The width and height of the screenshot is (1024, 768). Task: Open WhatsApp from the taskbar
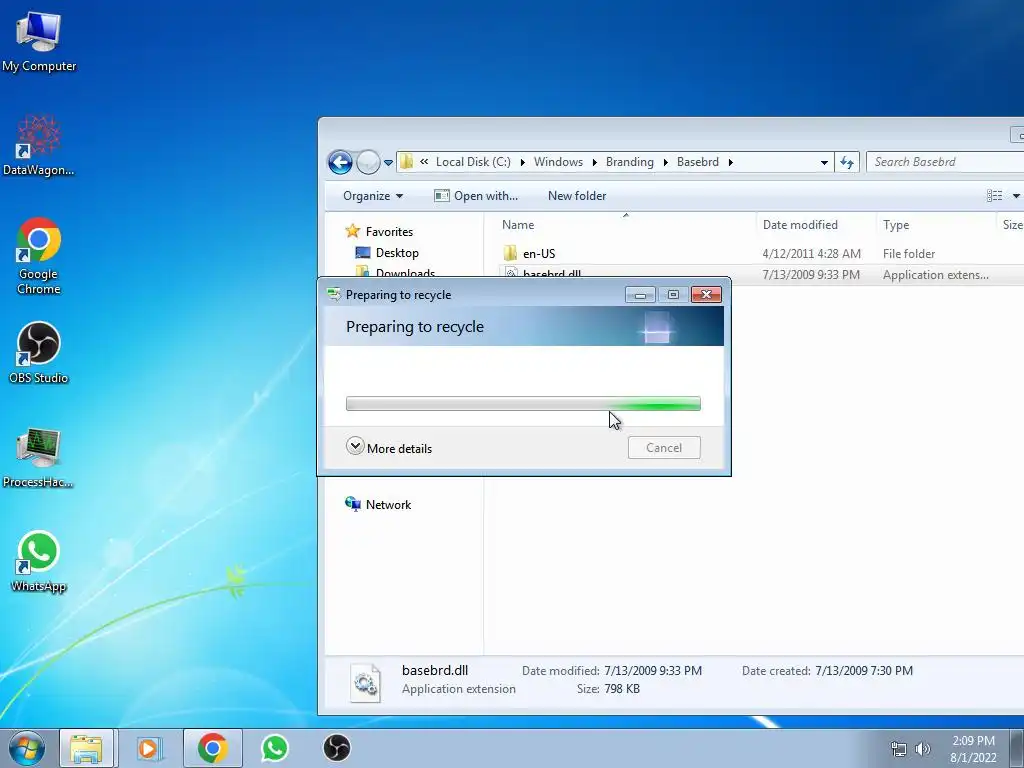(275, 748)
